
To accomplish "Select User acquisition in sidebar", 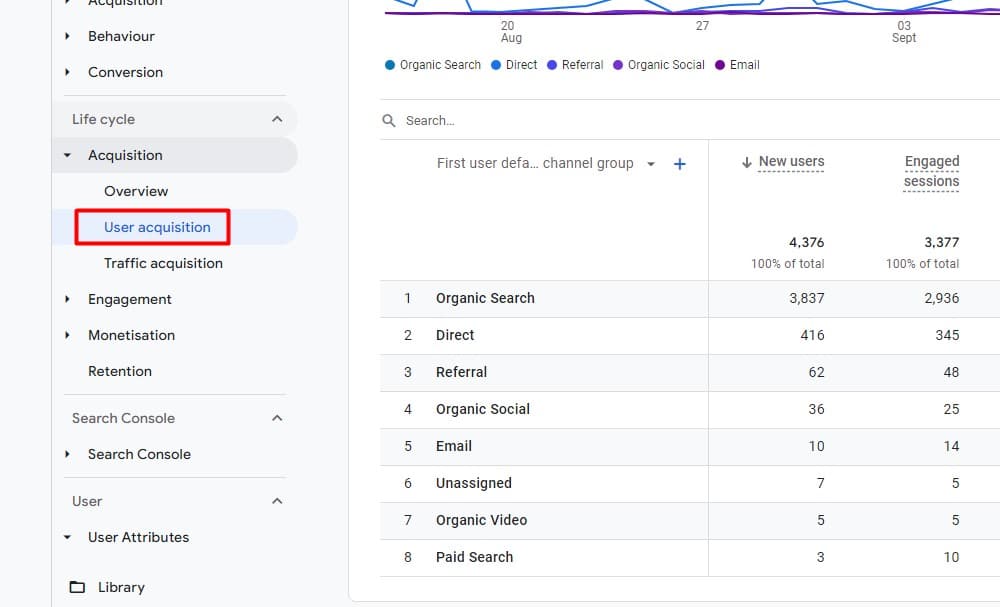I will [157, 227].
